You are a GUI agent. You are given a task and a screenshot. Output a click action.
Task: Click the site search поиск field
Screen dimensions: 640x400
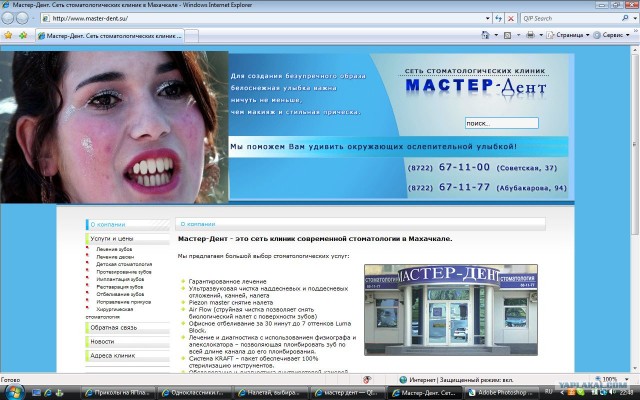[502, 123]
